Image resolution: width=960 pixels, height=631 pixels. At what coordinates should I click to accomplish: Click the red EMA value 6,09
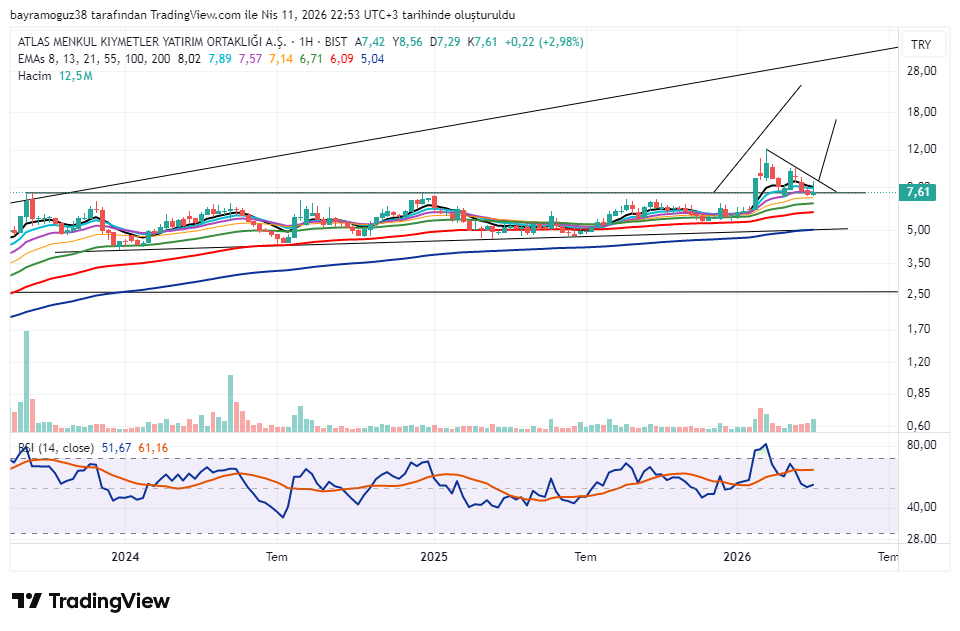coord(342,59)
